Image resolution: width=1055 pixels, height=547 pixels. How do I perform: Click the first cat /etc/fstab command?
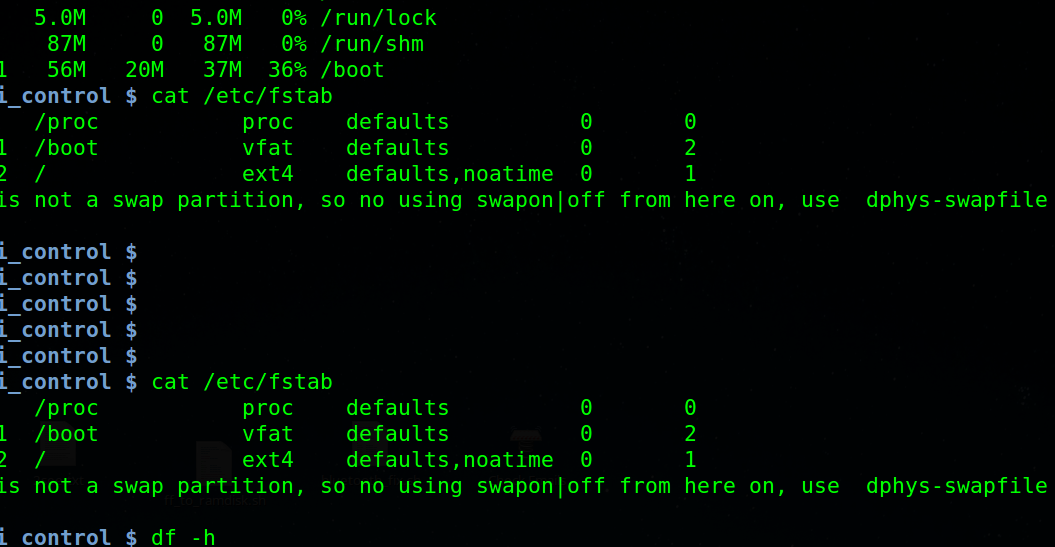pos(242,96)
